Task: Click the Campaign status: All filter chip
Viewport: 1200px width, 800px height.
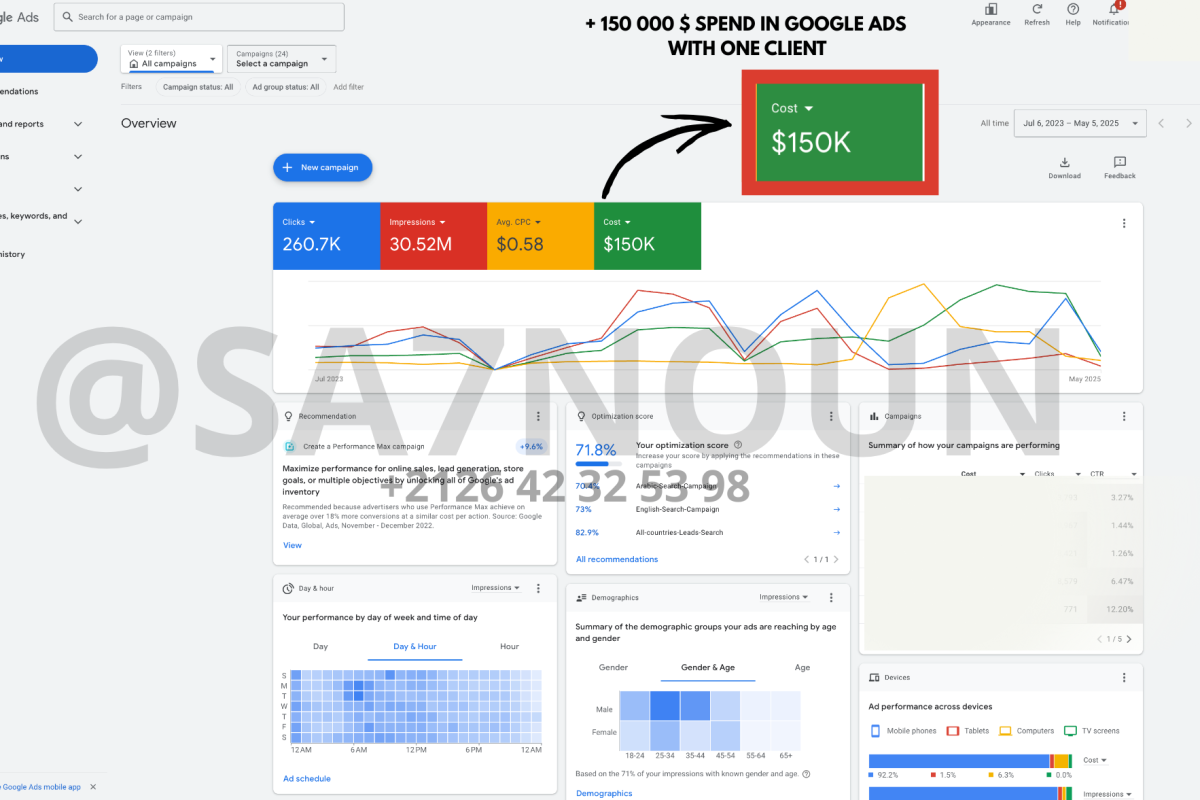Action: pyautogui.click(x=197, y=87)
